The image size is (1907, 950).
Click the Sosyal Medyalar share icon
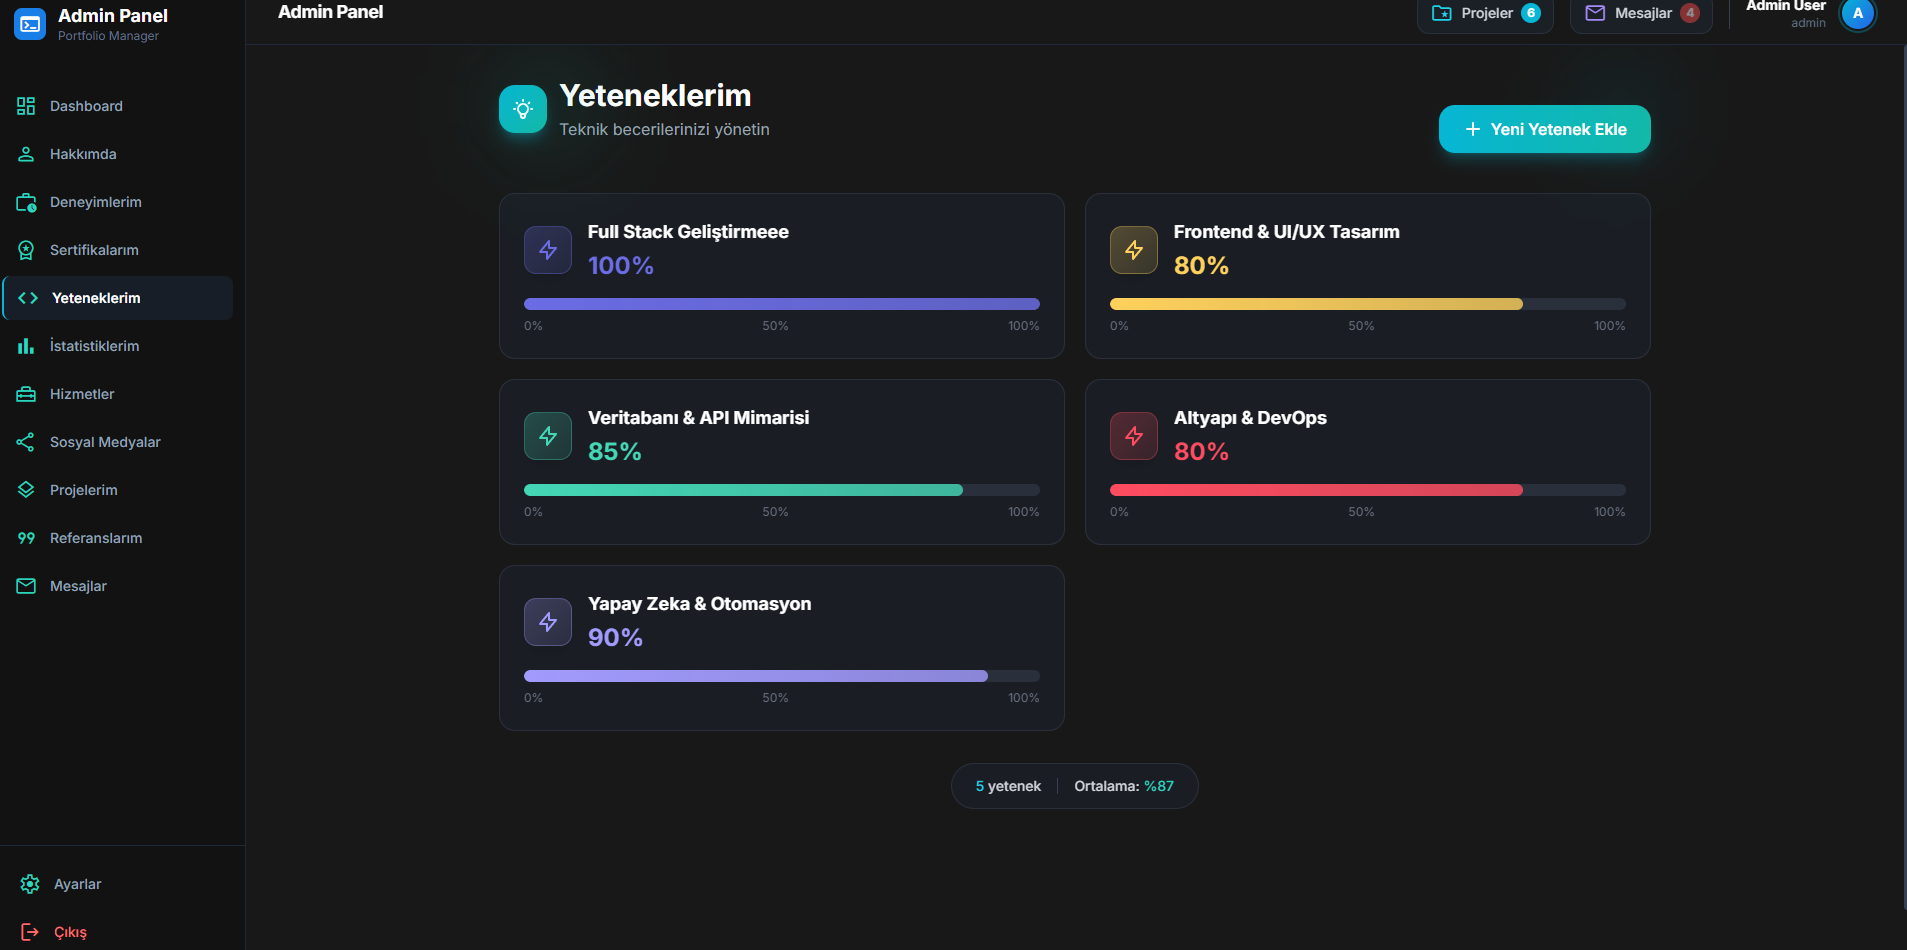[25, 442]
